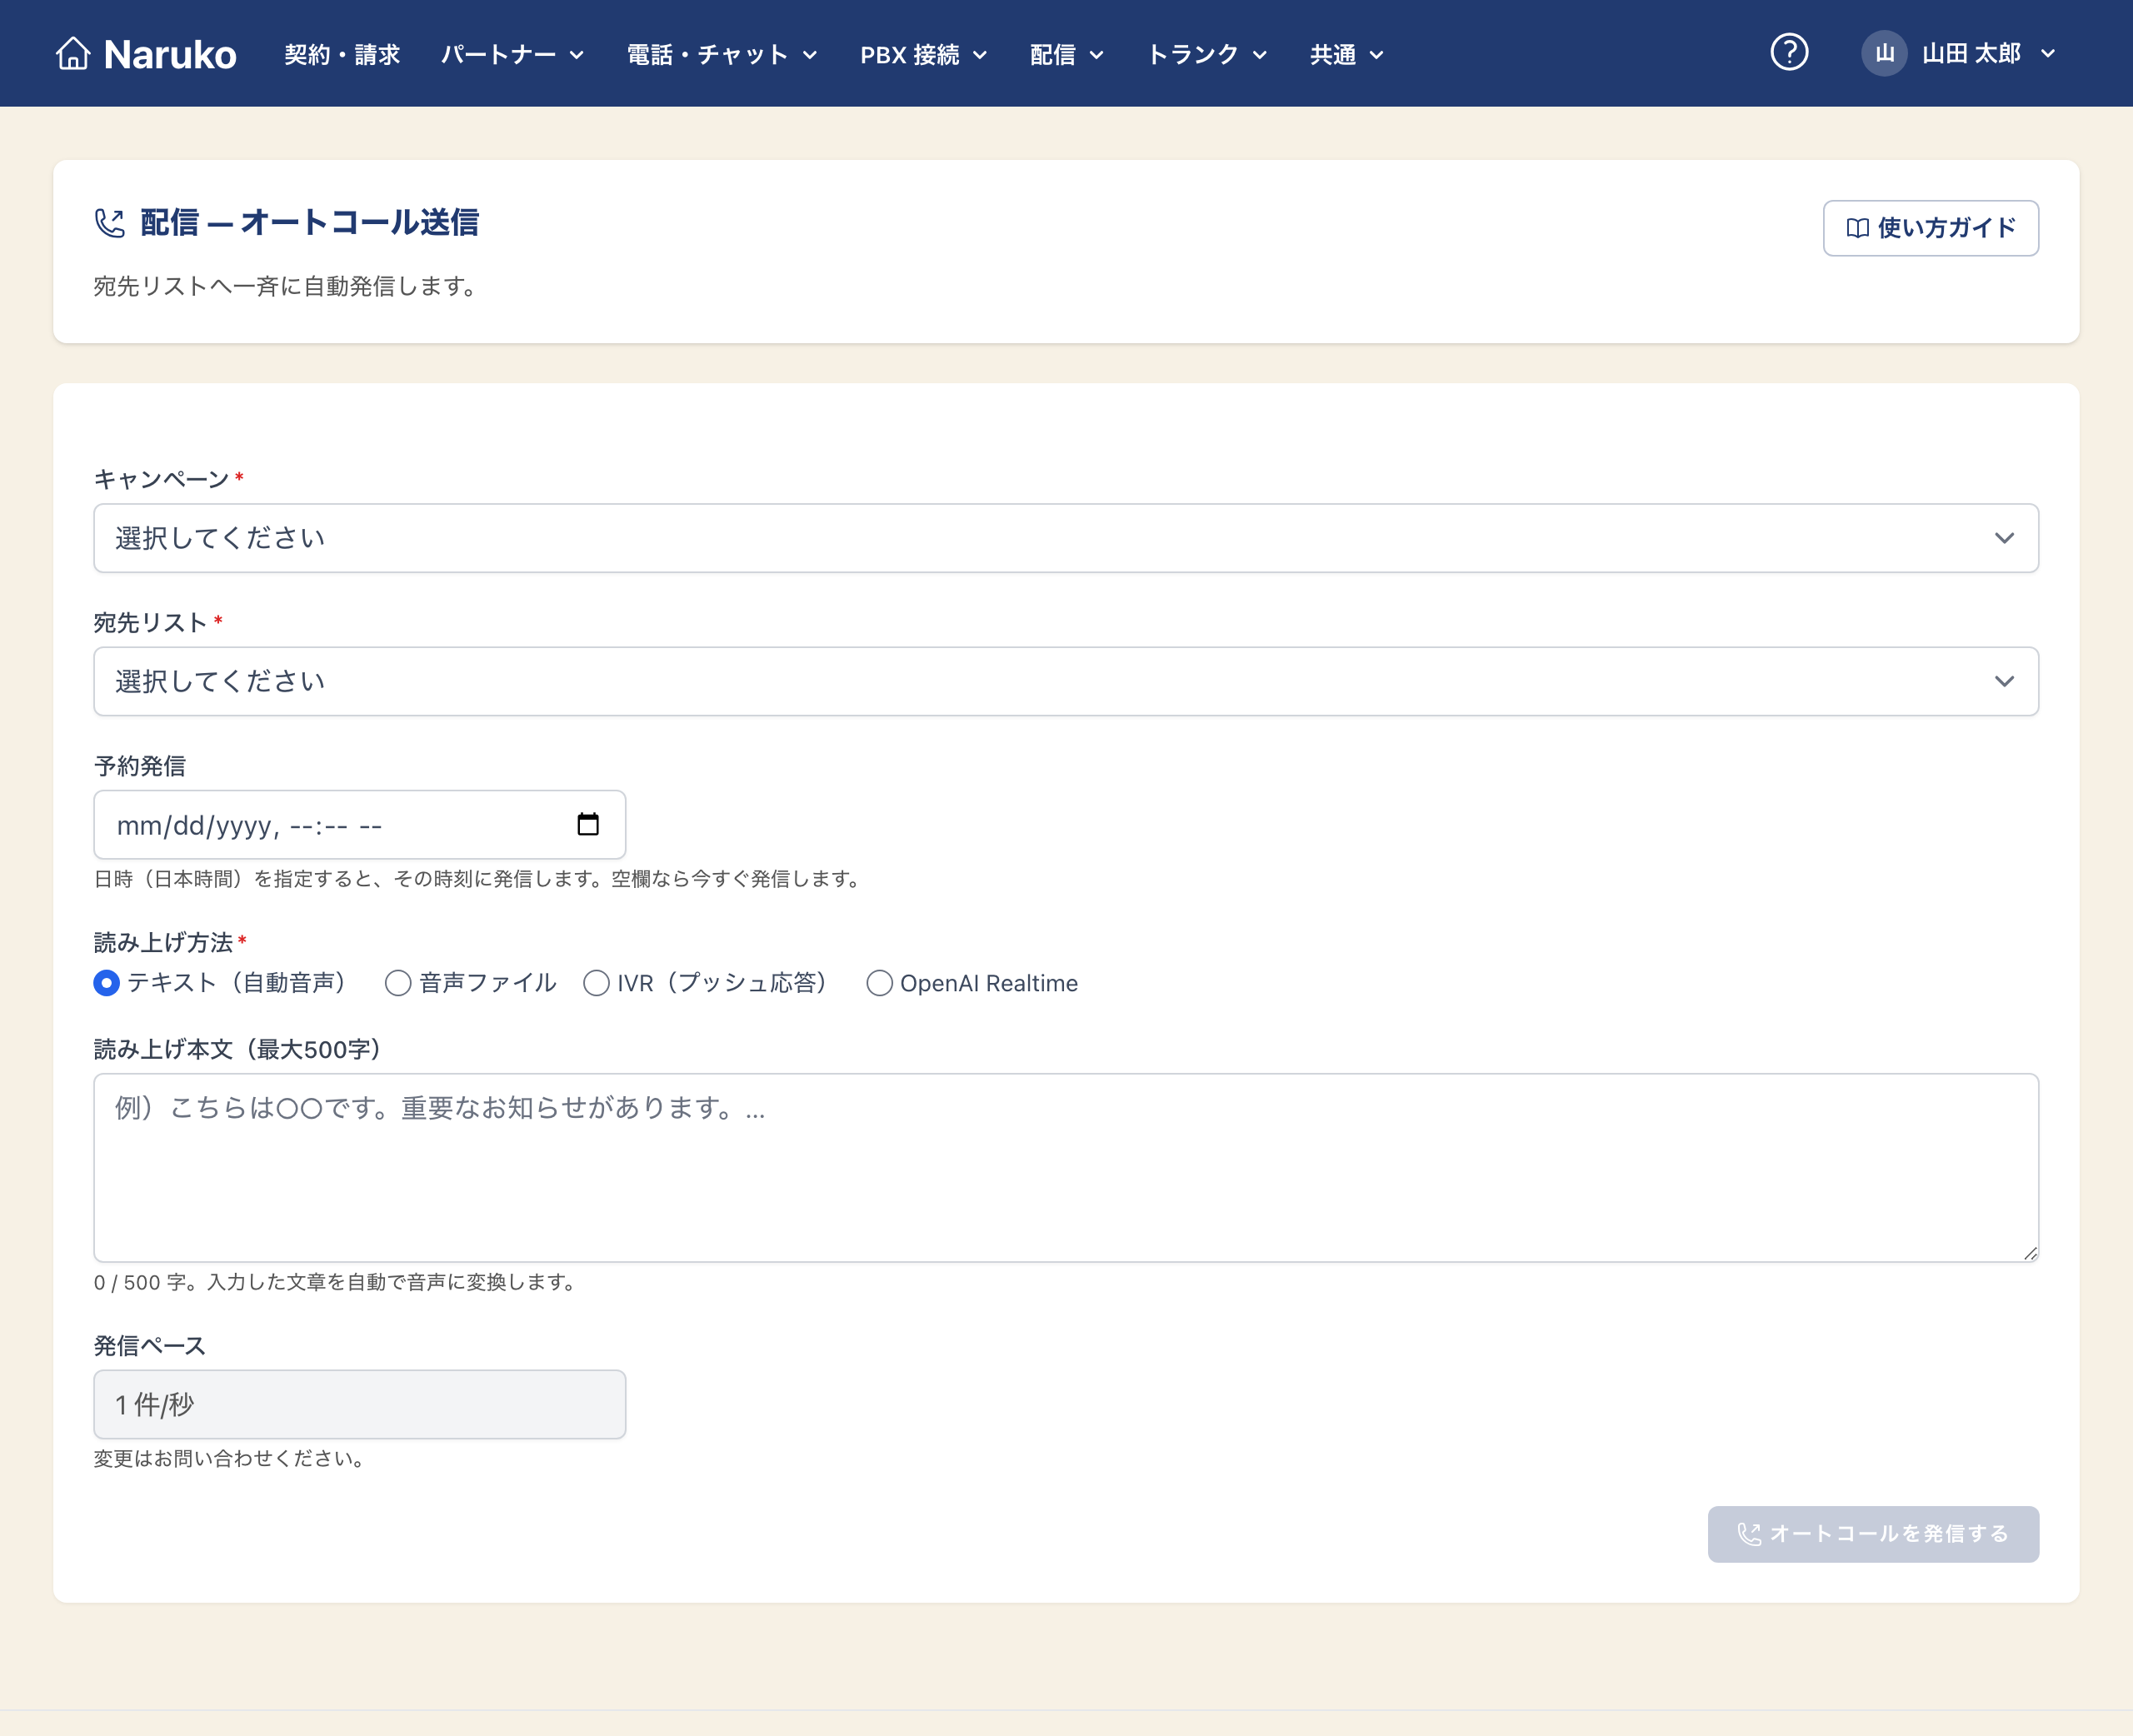Image resolution: width=2133 pixels, height=1736 pixels.
Task: Click the Naruko home icon
Action: pyautogui.click(x=73, y=54)
